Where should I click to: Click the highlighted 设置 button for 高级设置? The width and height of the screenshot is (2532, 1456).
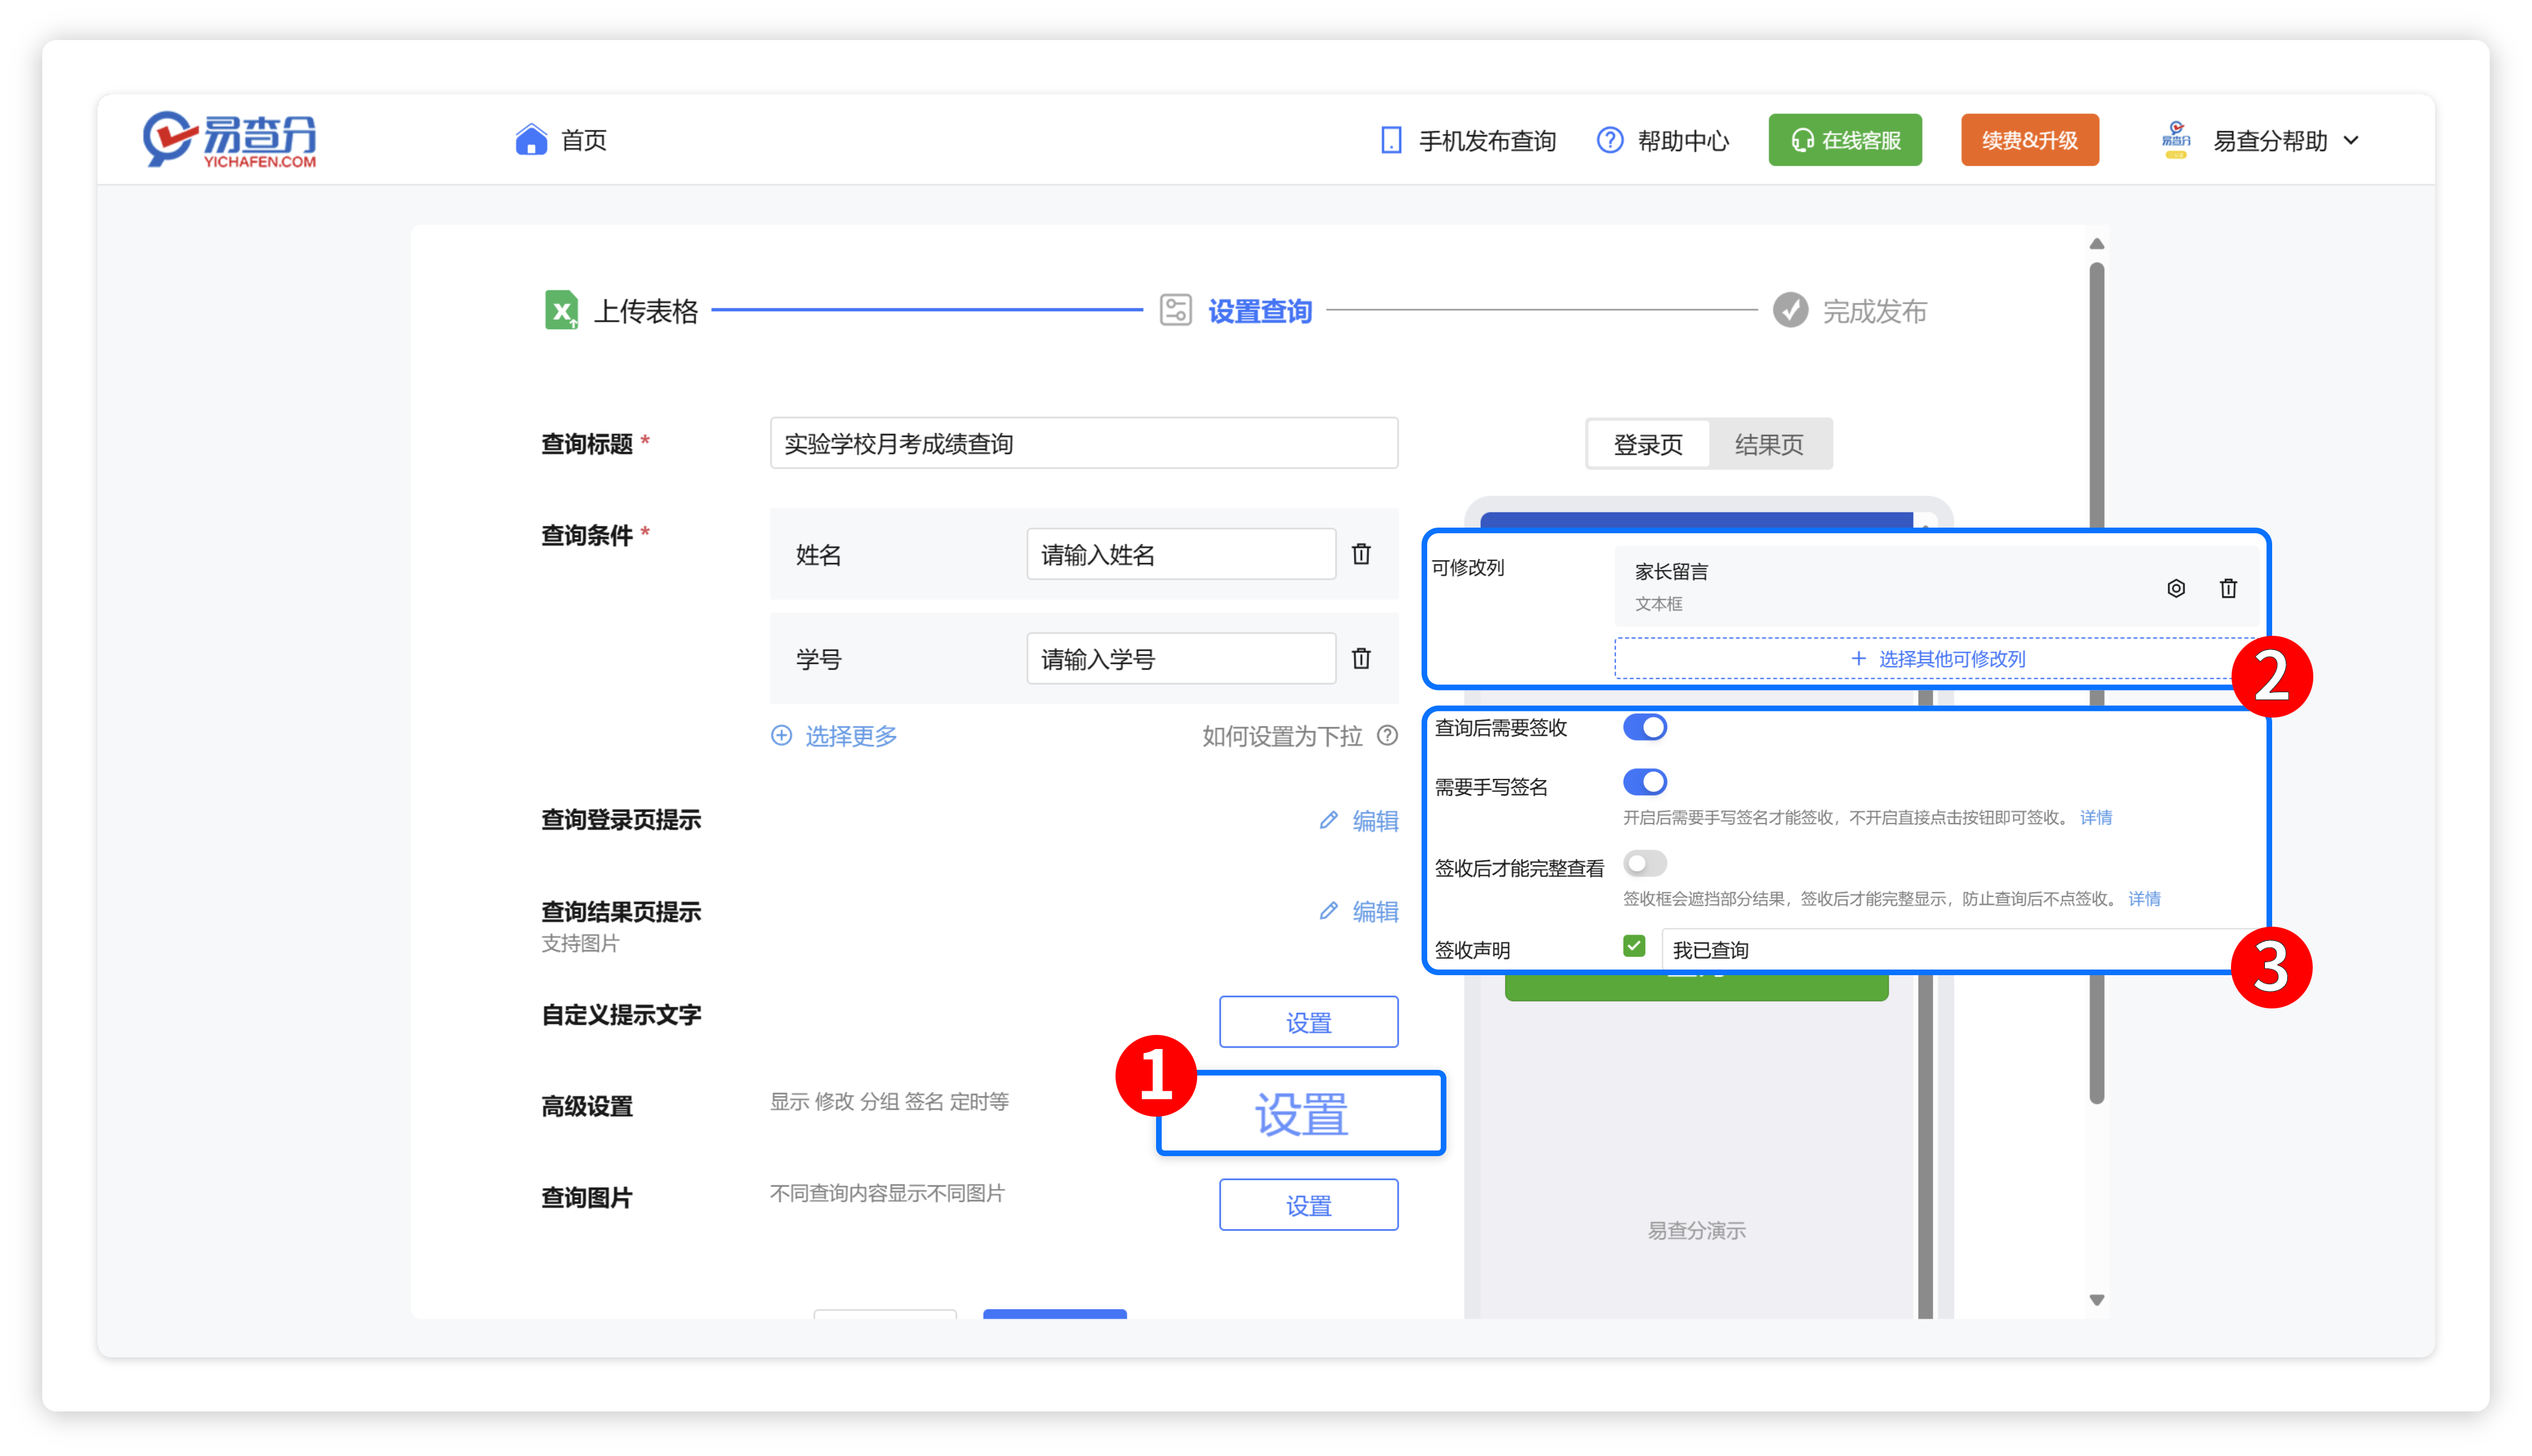[x=1301, y=1114]
